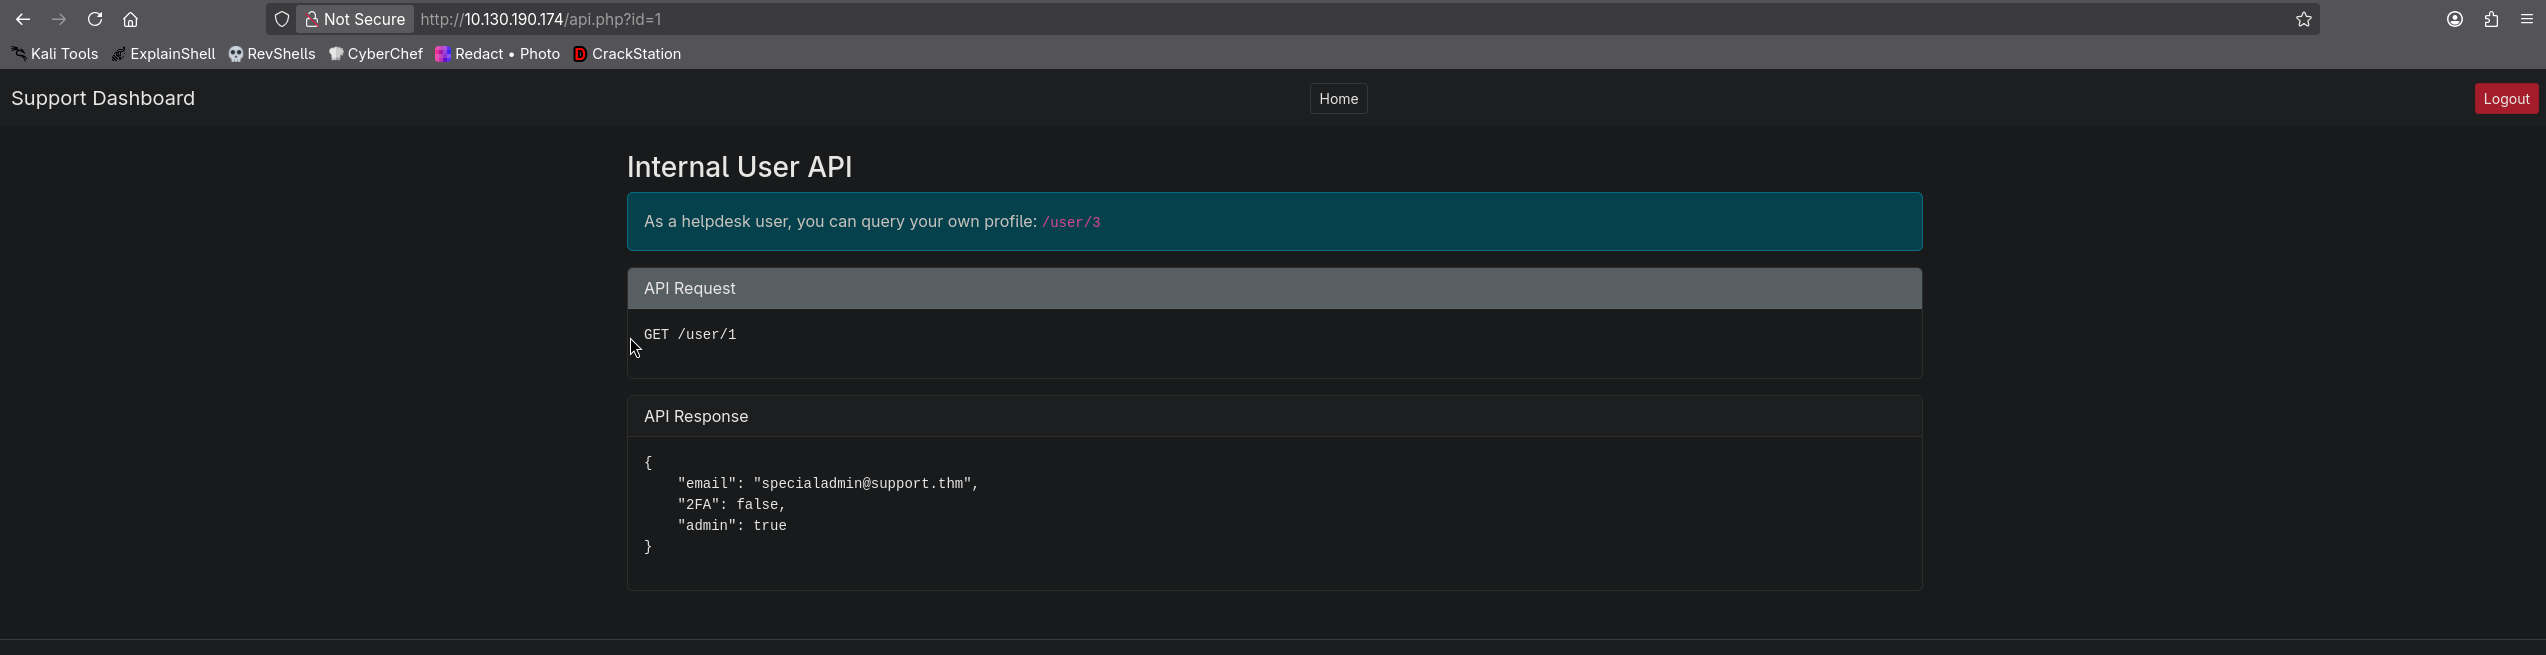Open the Redact • Photo bookmark
Image resolution: width=2546 pixels, height=655 pixels.
(498, 54)
